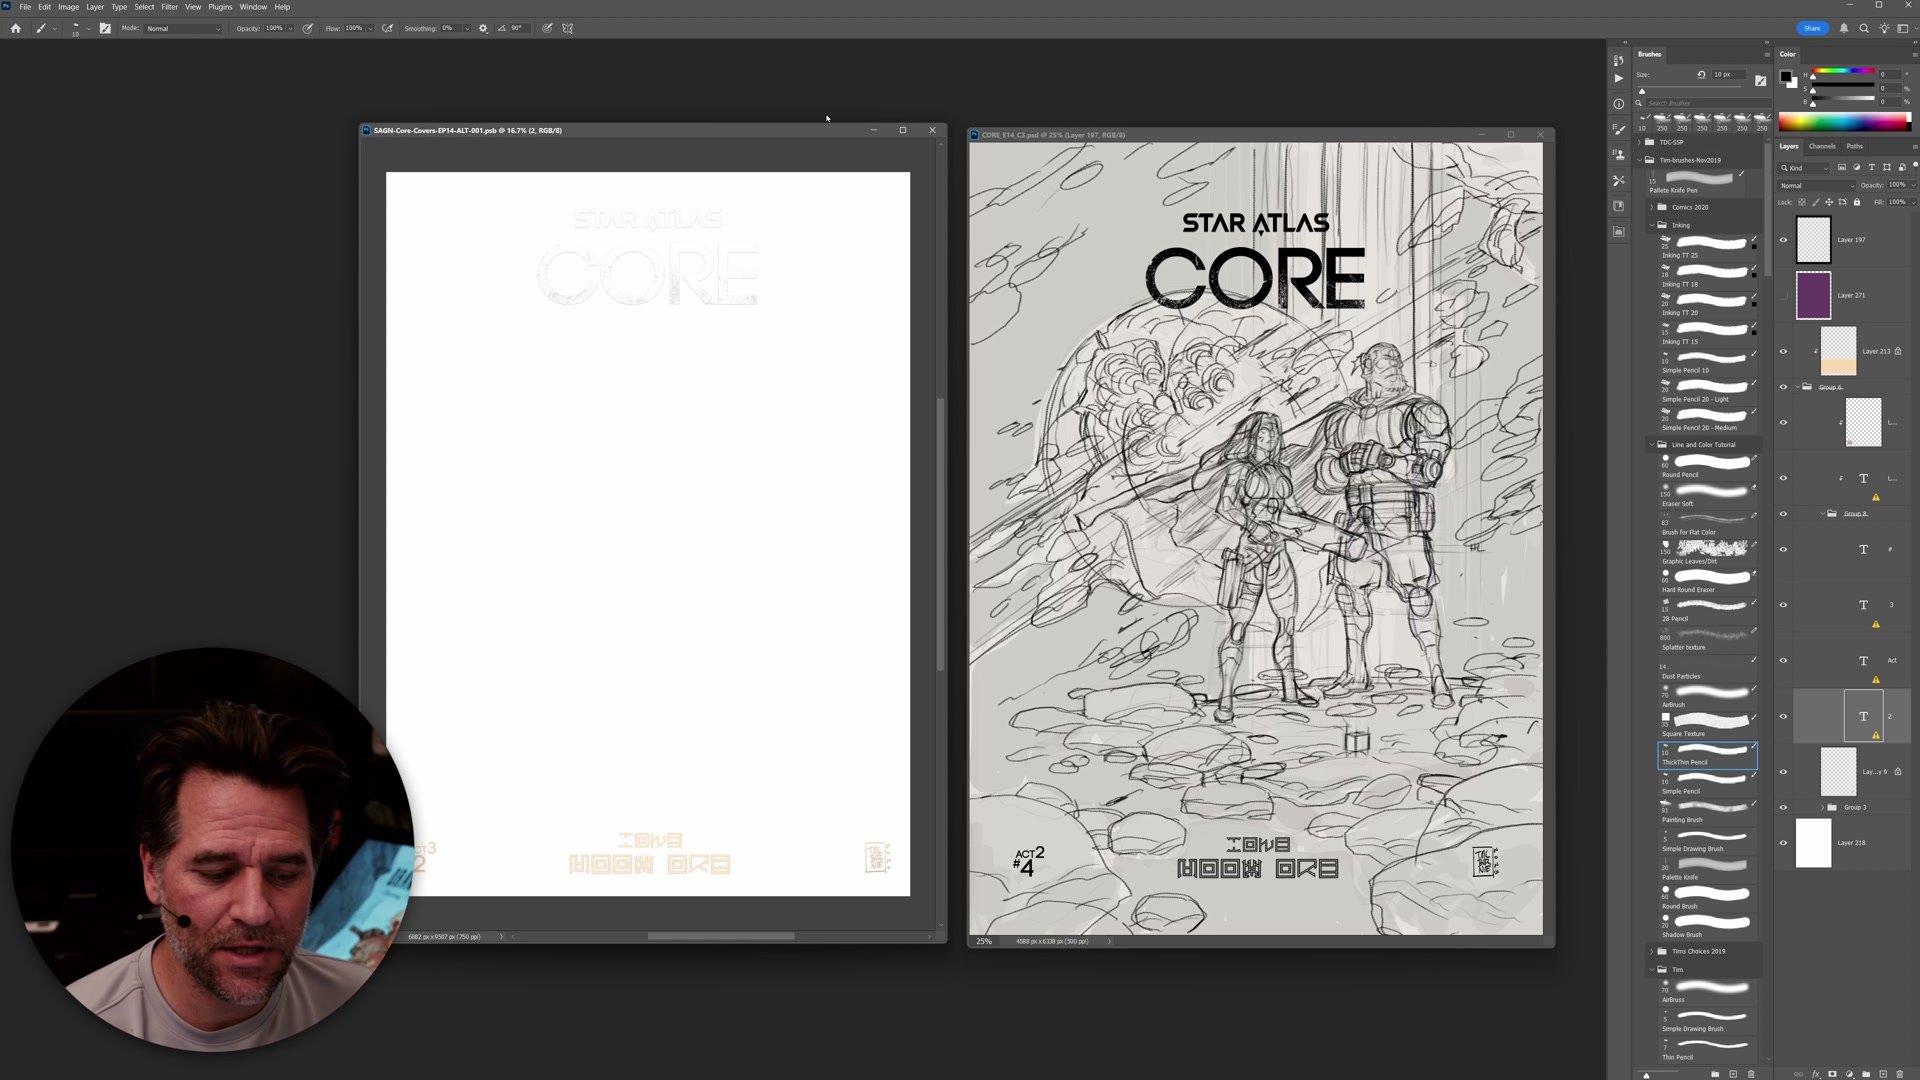This screenshot has width=1920, height=1080.
Task: Open the Clone Source panel icon
Action: tap(1619, 155)
